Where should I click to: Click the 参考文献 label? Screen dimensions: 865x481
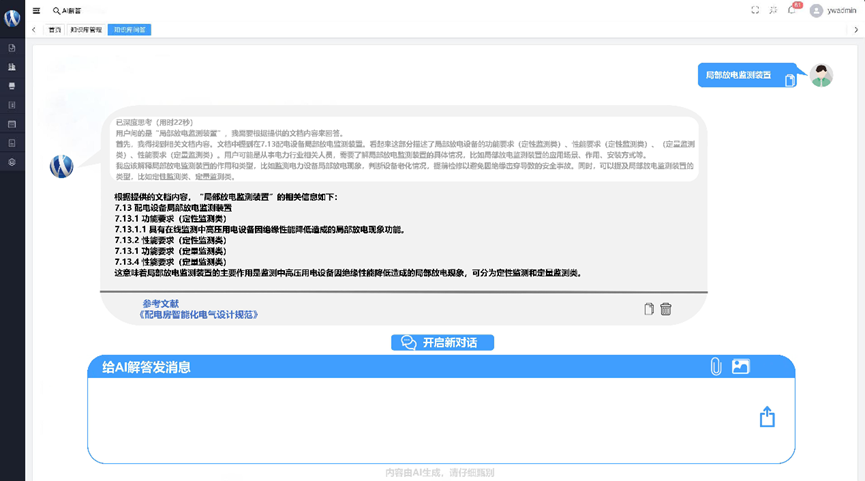[x=161, y=303]
